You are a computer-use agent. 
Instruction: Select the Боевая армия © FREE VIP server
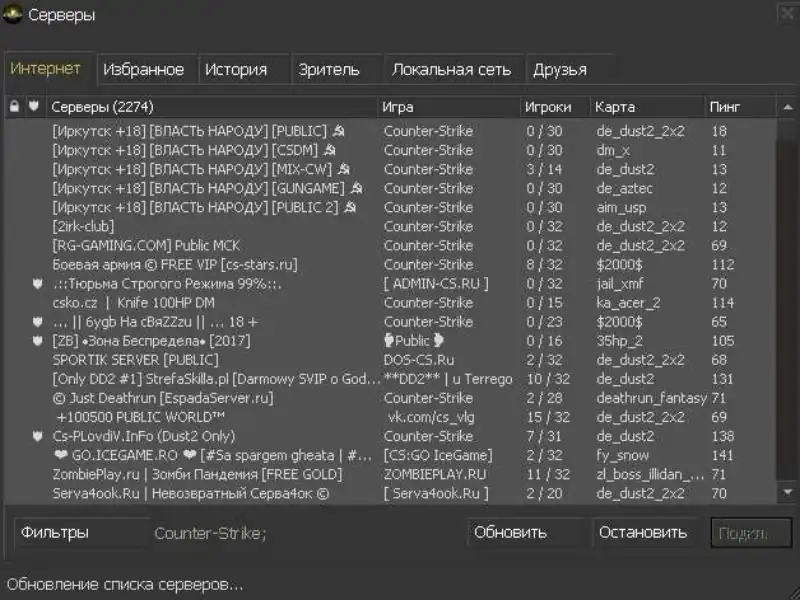[x=391, y=265]
